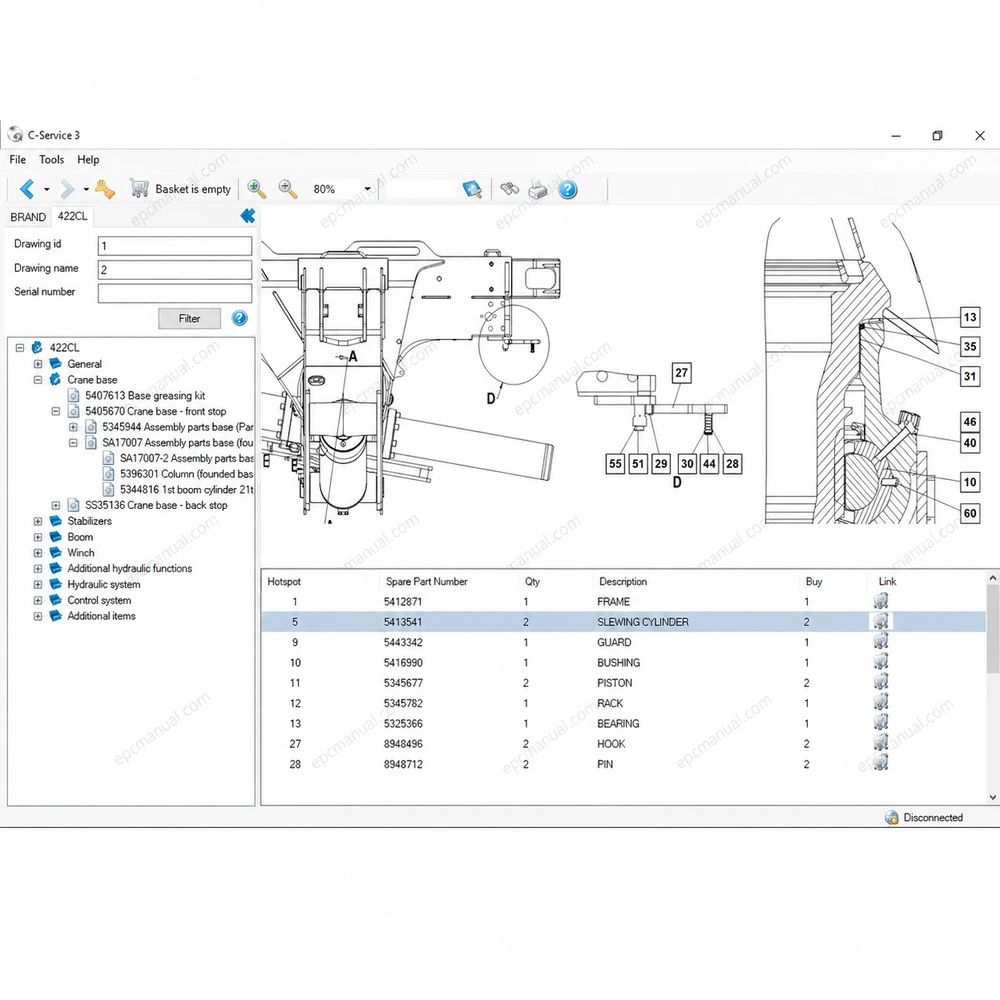Select Additional hydraulic functions folder
Image resolution: width=1000 pixels, height=1000 pixels.
(x=129, y=568)
